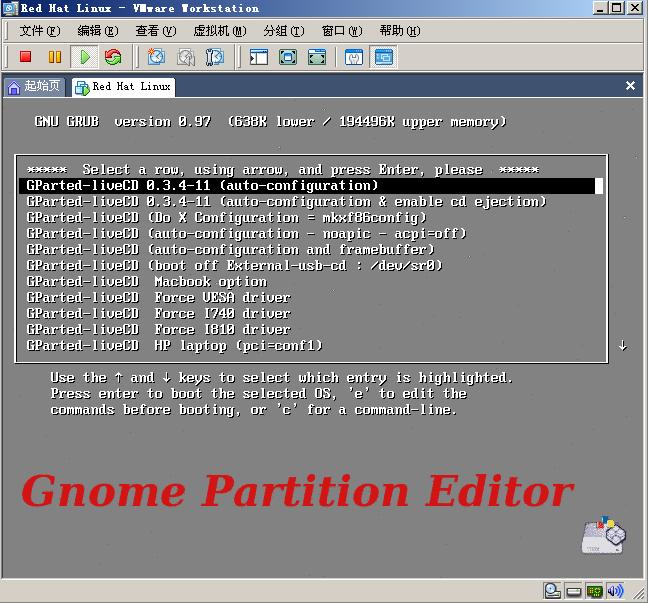
Task: Select the Force I810 driver entry
Action: (311, 330)
